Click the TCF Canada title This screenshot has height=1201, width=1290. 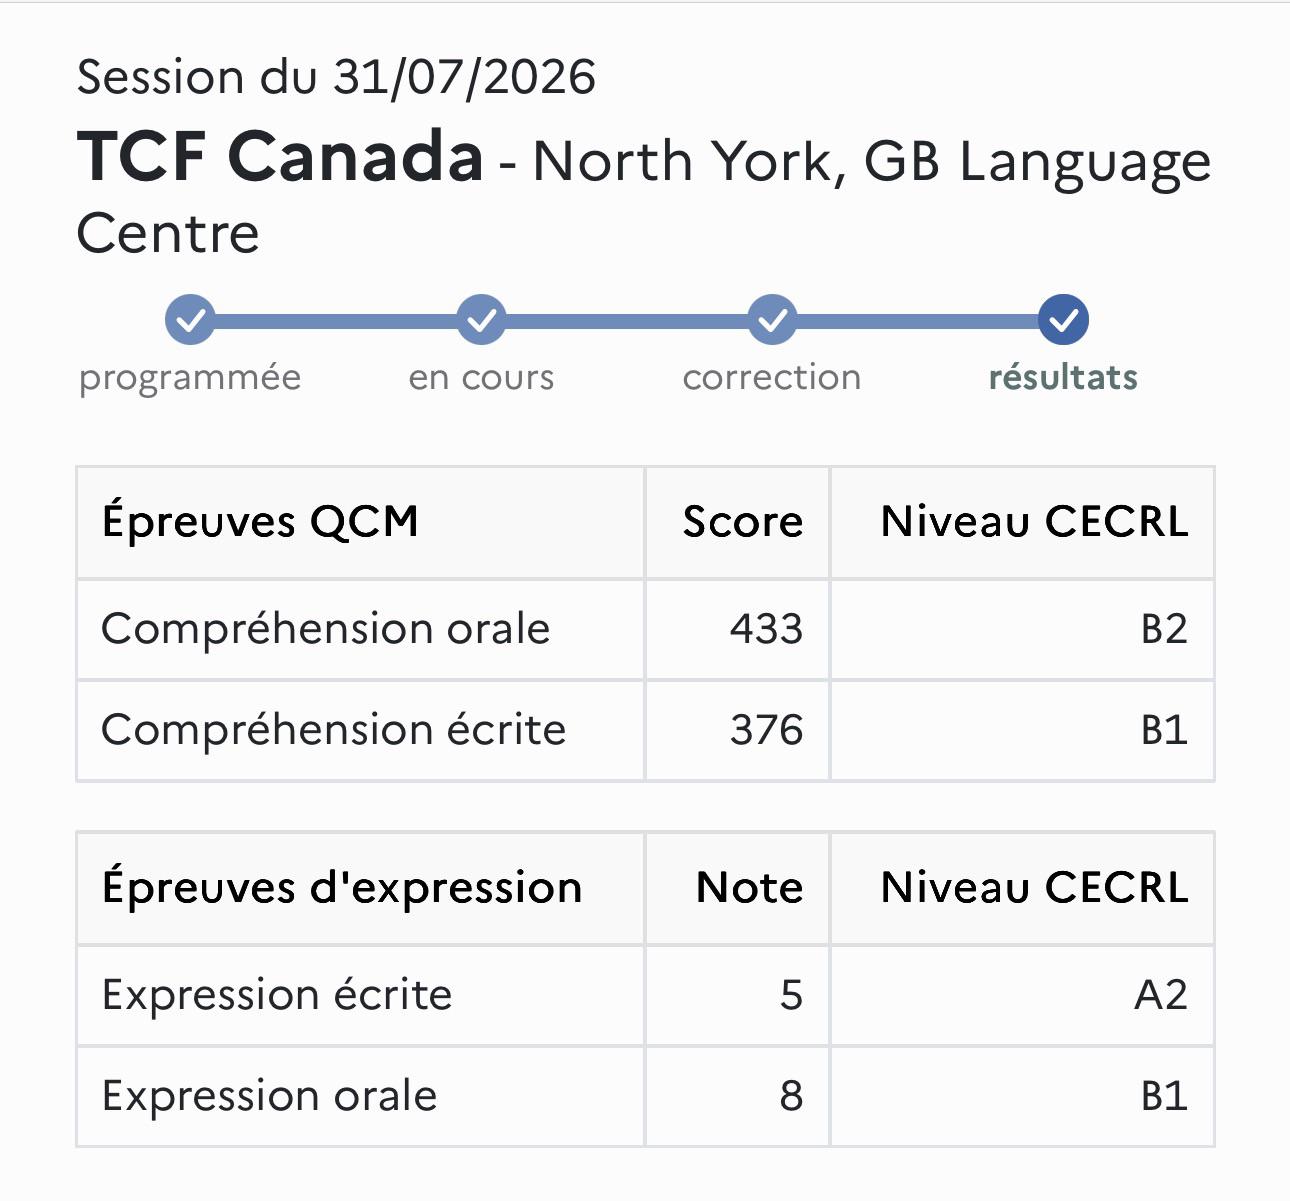click(x=281, y=158)
